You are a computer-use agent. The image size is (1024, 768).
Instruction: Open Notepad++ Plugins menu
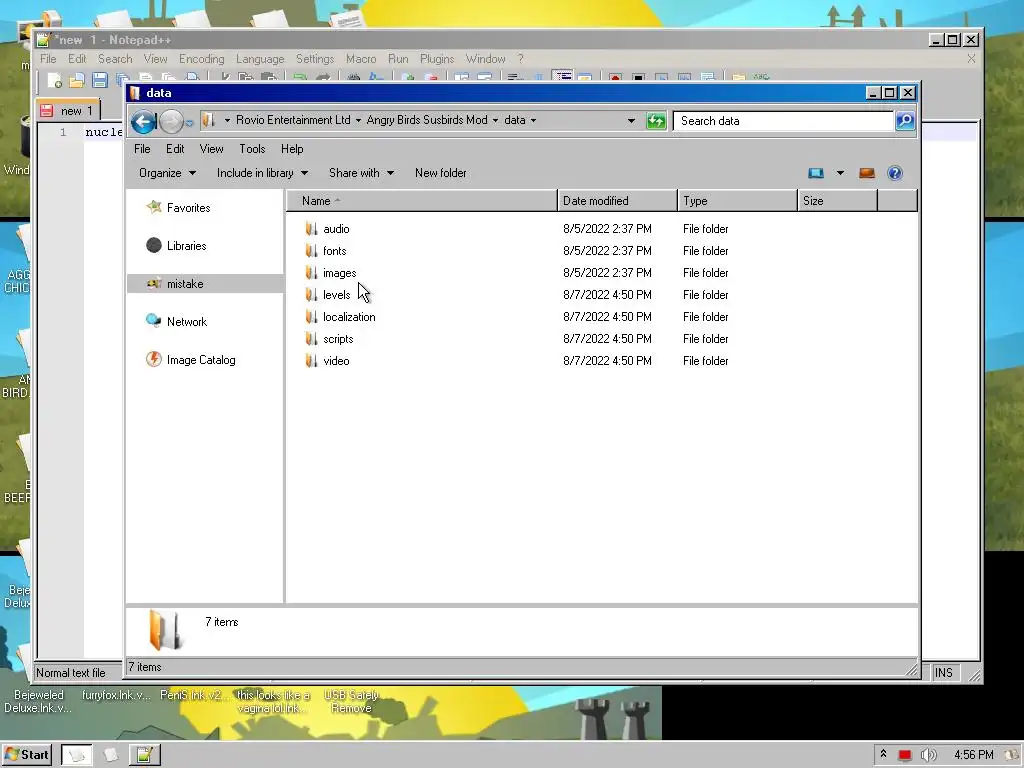point(437,59)
